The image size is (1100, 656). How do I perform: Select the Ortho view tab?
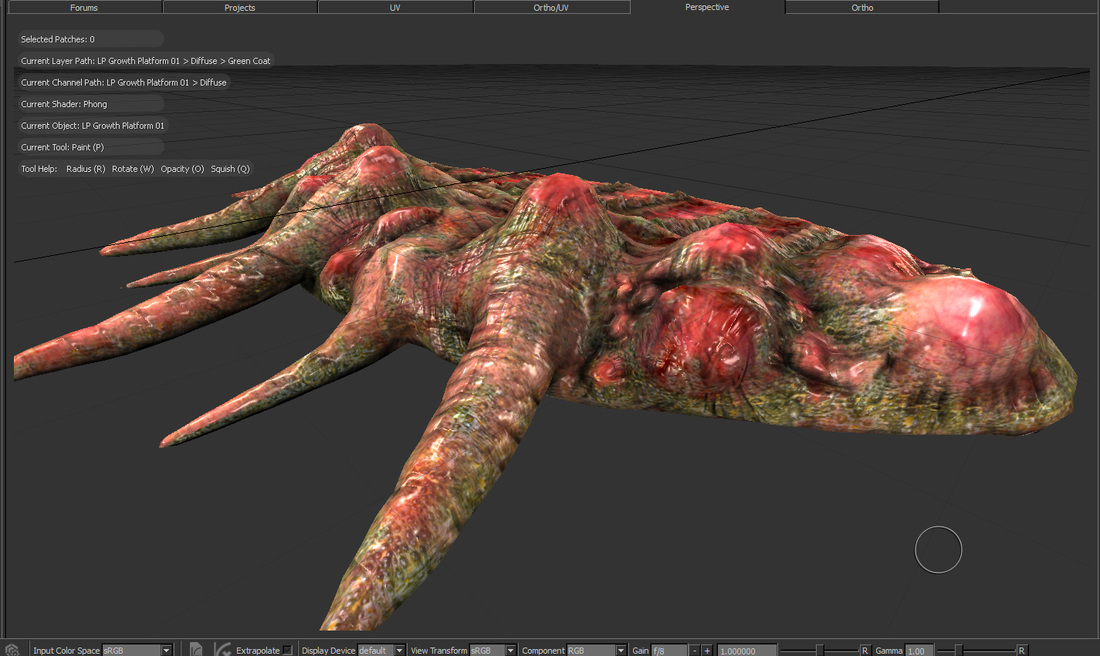click(862, 8)
